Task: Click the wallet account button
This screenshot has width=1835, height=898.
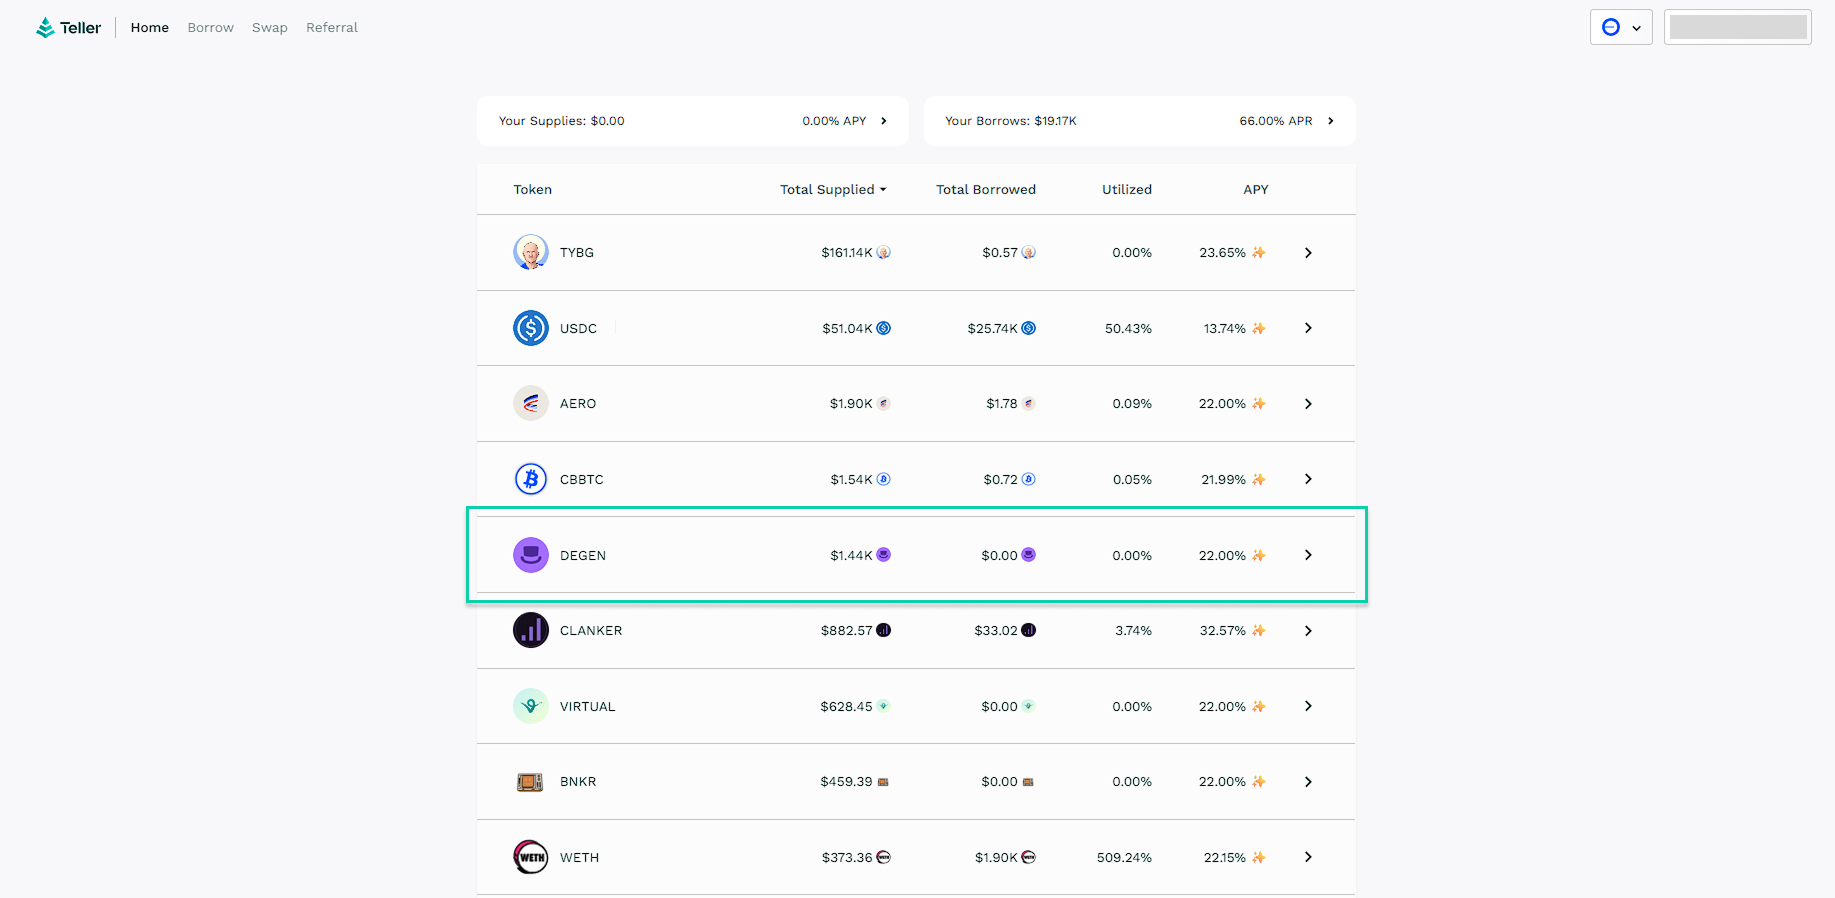Action: pyautogui.click(x=1737, y=28)
